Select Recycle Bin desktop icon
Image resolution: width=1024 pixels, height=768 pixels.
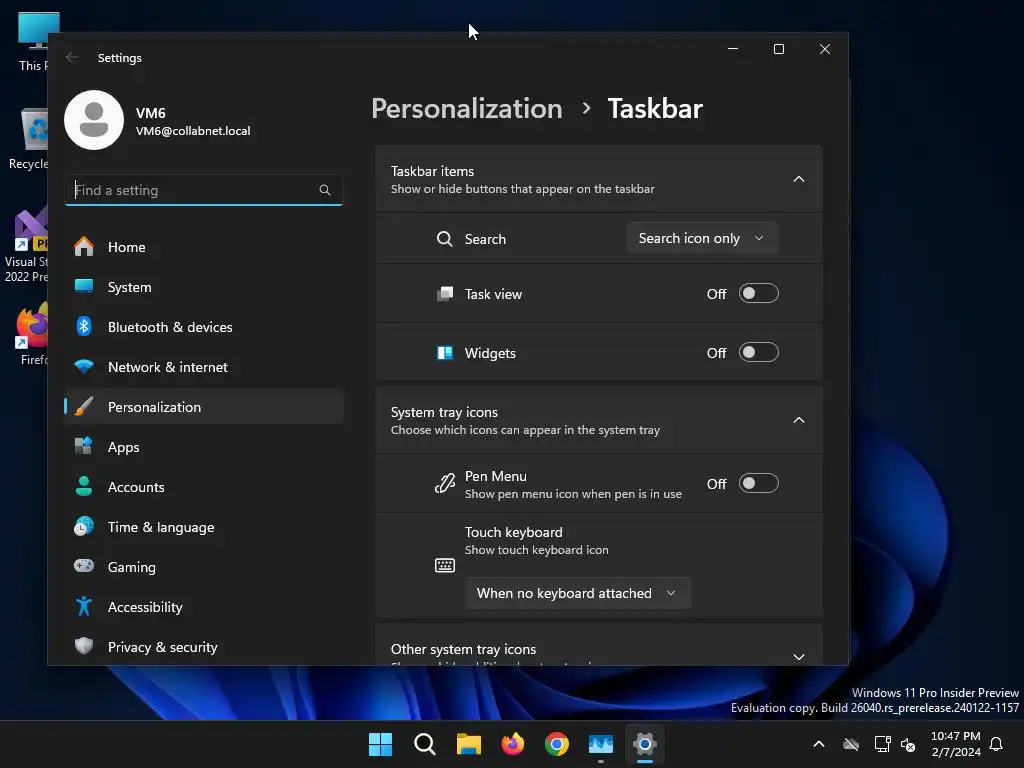[x=27, y=138]
